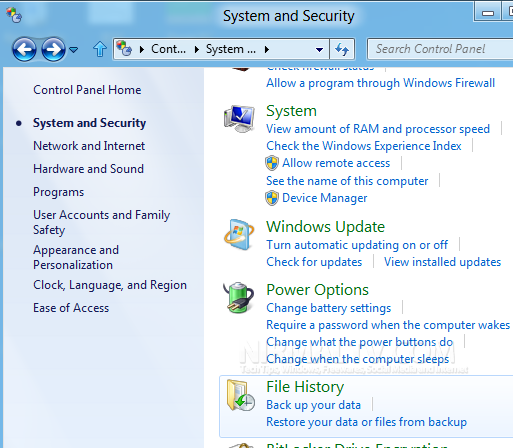
Task: Open Device Manager
Action: 325,198
